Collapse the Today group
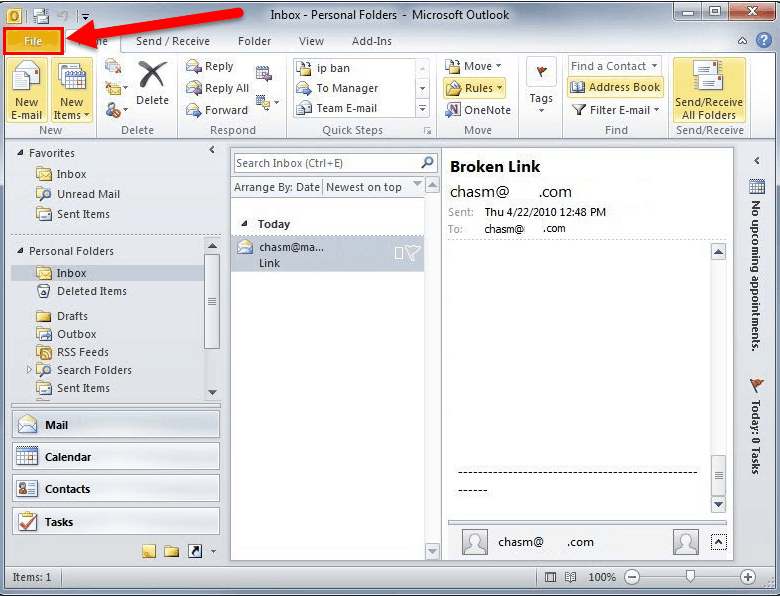This screenshot has width=780, height=597. [244, 224]
